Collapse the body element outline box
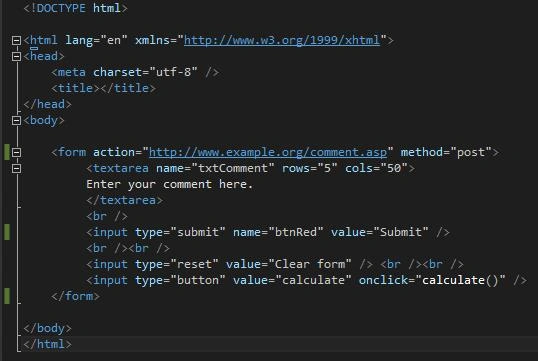This screenshot has width=538, height=361. (16, 120)
